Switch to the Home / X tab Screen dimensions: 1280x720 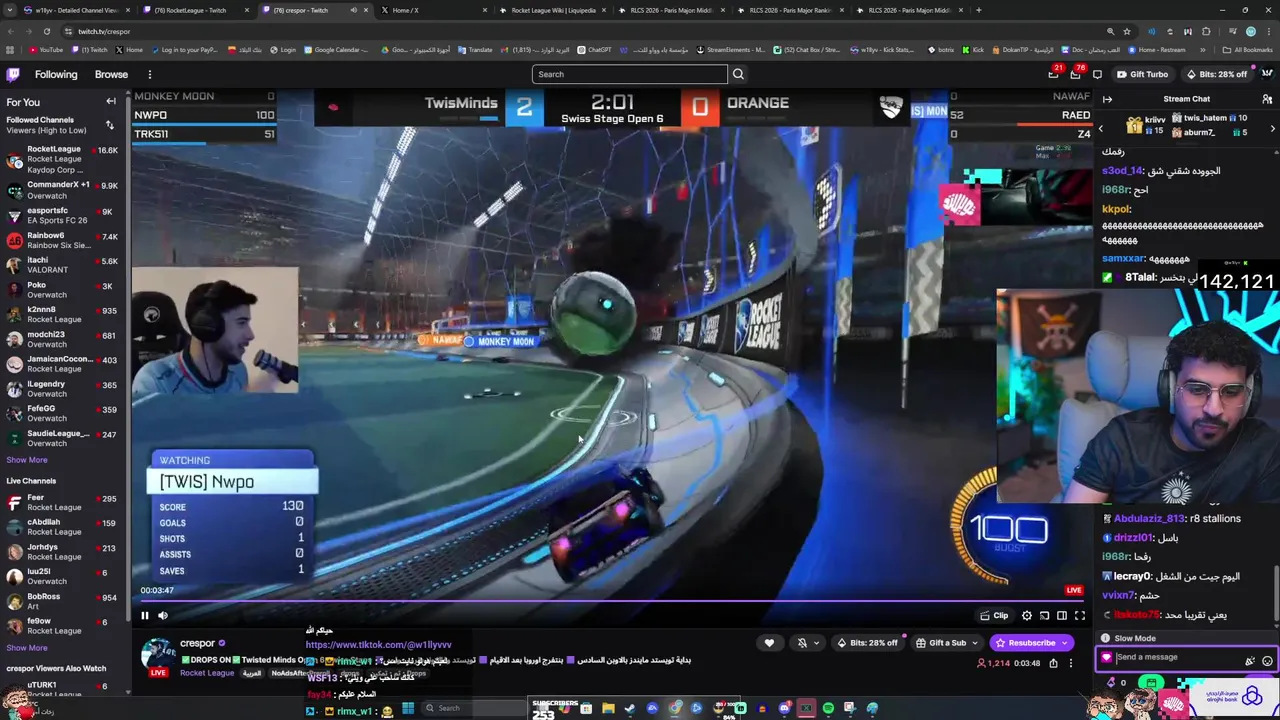click(432, 10)
